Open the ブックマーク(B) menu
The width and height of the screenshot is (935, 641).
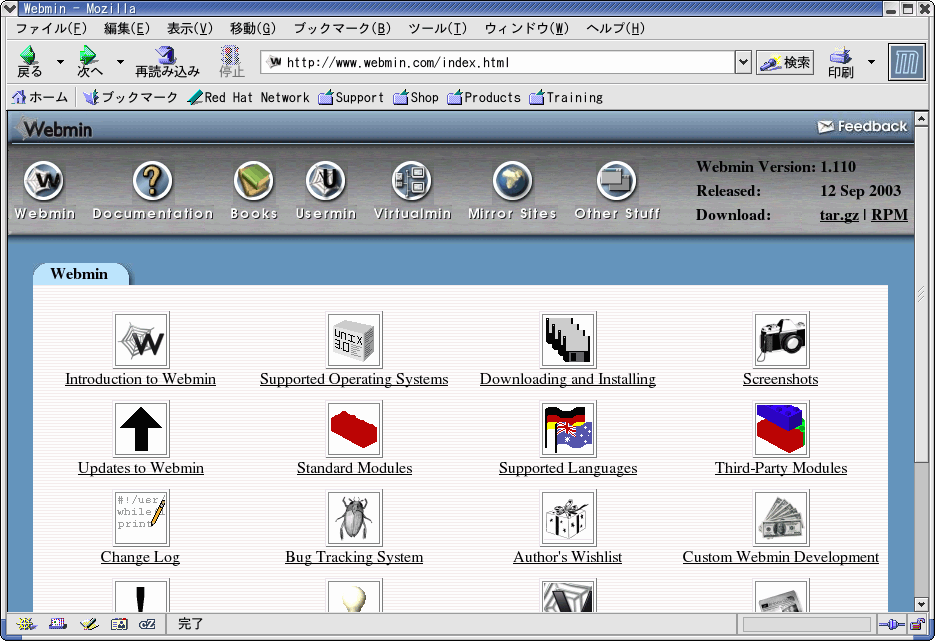[x=342, y=29]
